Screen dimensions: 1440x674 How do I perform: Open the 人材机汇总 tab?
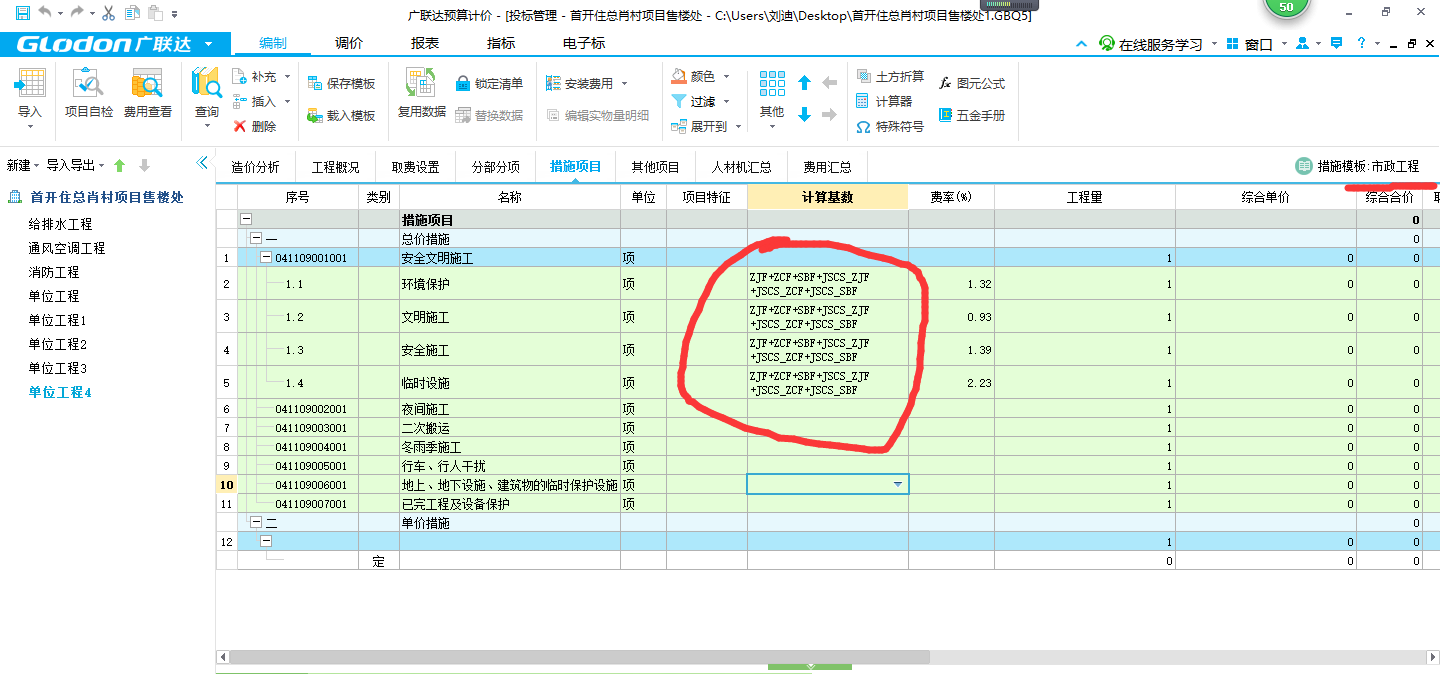coord(742,167)
